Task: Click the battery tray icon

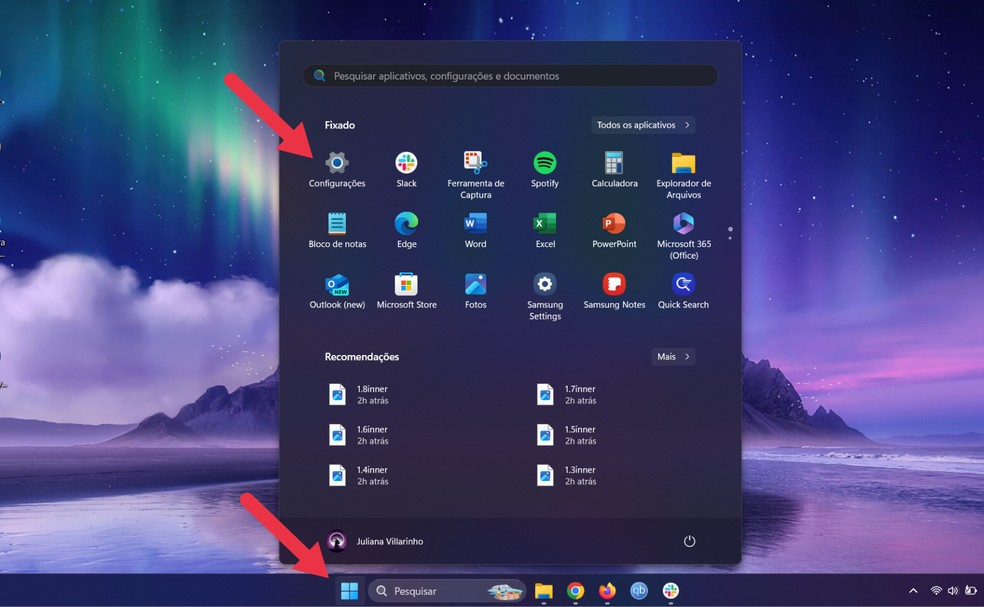Action: click(970, 590)
